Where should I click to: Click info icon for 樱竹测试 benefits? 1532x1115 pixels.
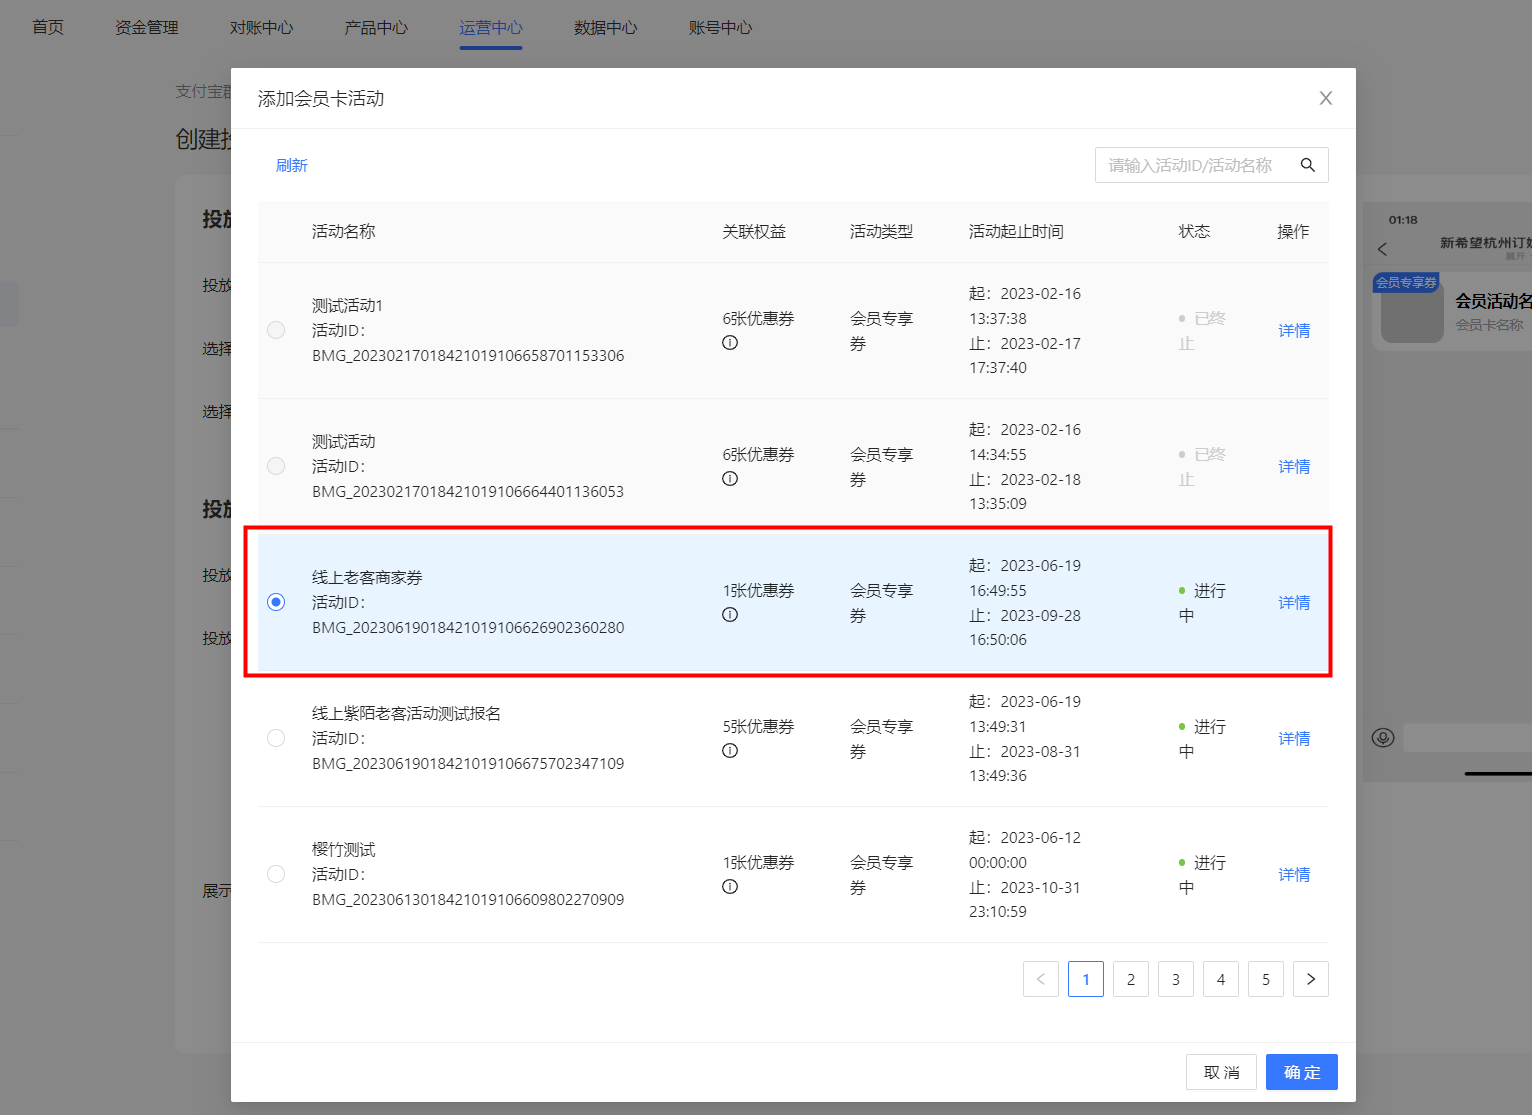(x=730, y=887)
